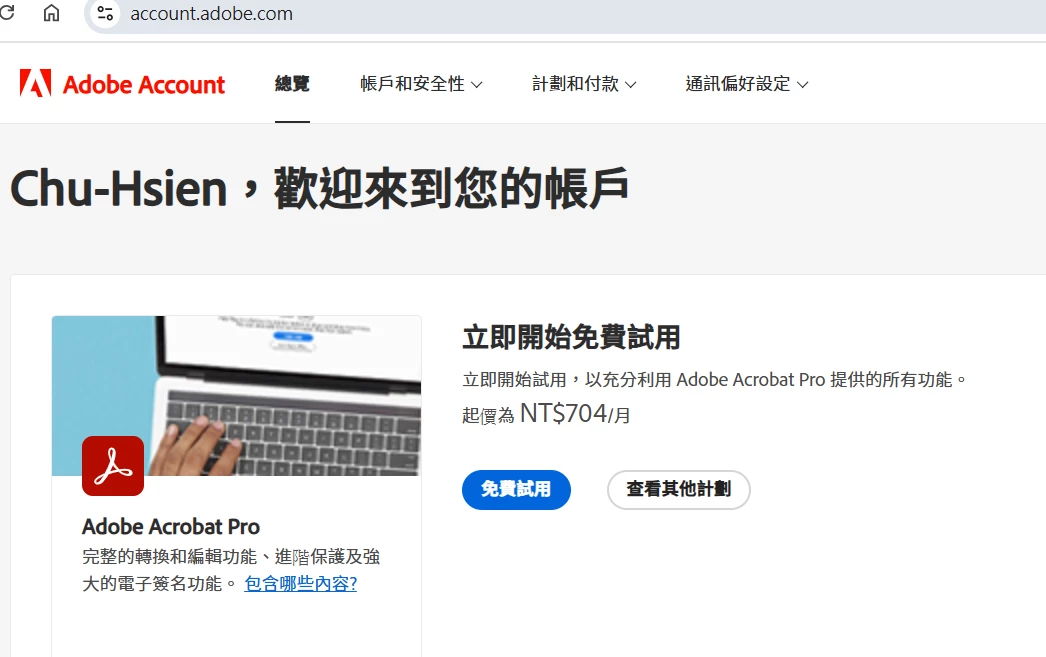Open the 計劃和付款 menu
Image resolution: width=1046 pixels, height=657 pixels.
click(584, 84)
